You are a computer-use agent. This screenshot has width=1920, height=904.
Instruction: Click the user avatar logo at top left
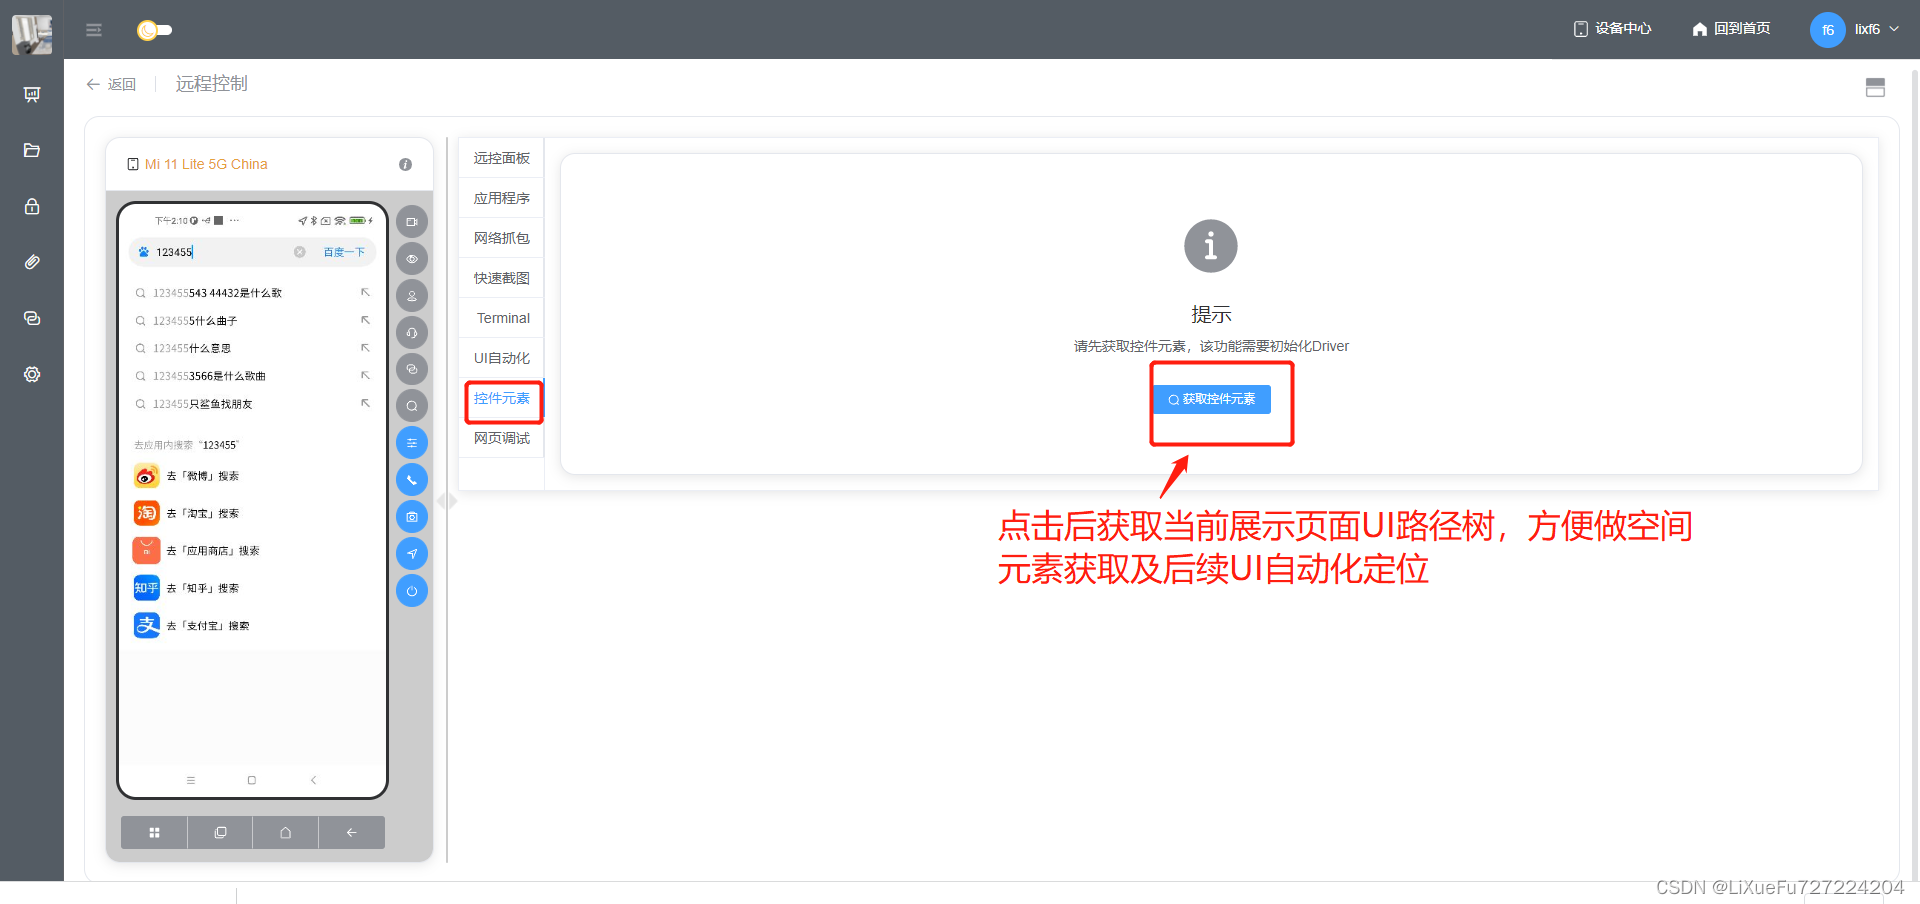tap(32, 34)
